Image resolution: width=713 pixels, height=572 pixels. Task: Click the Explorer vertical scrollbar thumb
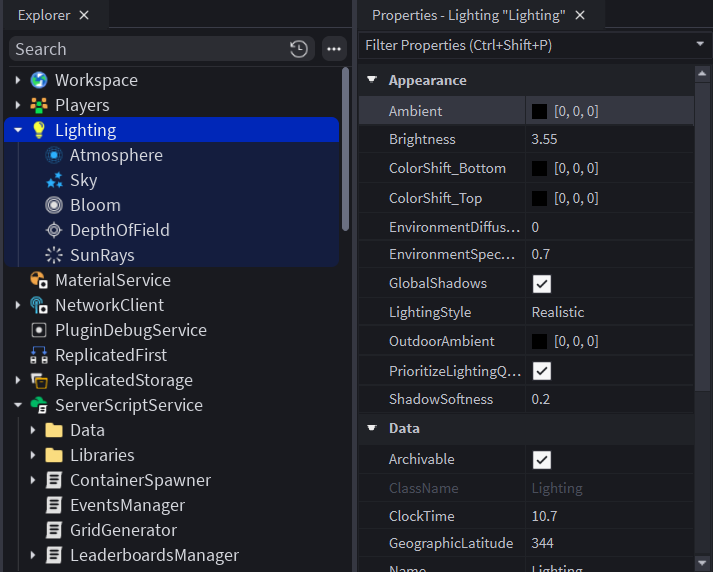pos(346,149)
